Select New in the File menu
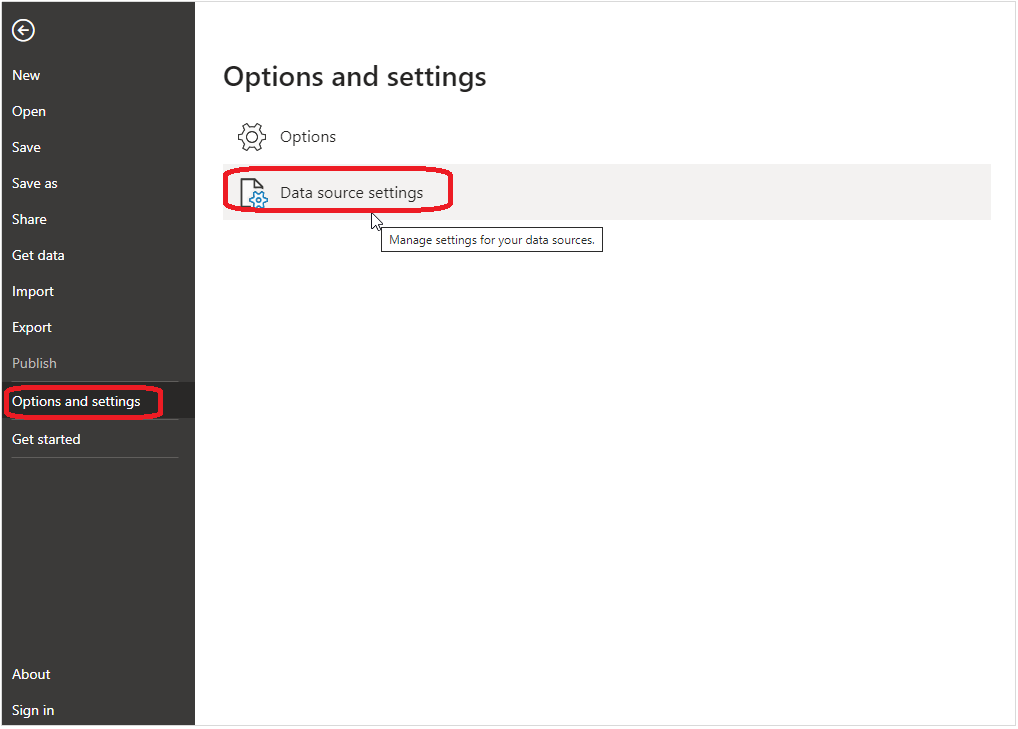The image size is (1018, 729). [x=26, y=75]
